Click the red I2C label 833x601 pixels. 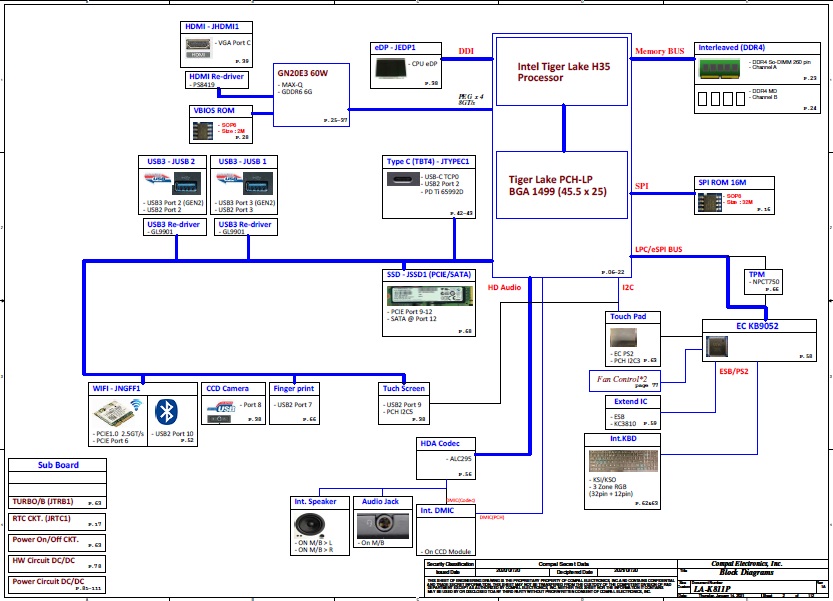[628, 287]
